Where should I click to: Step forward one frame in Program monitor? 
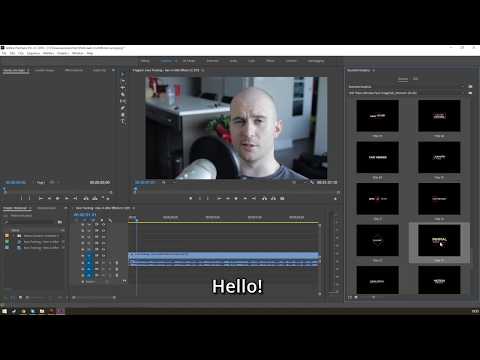(x=245, y=198)
